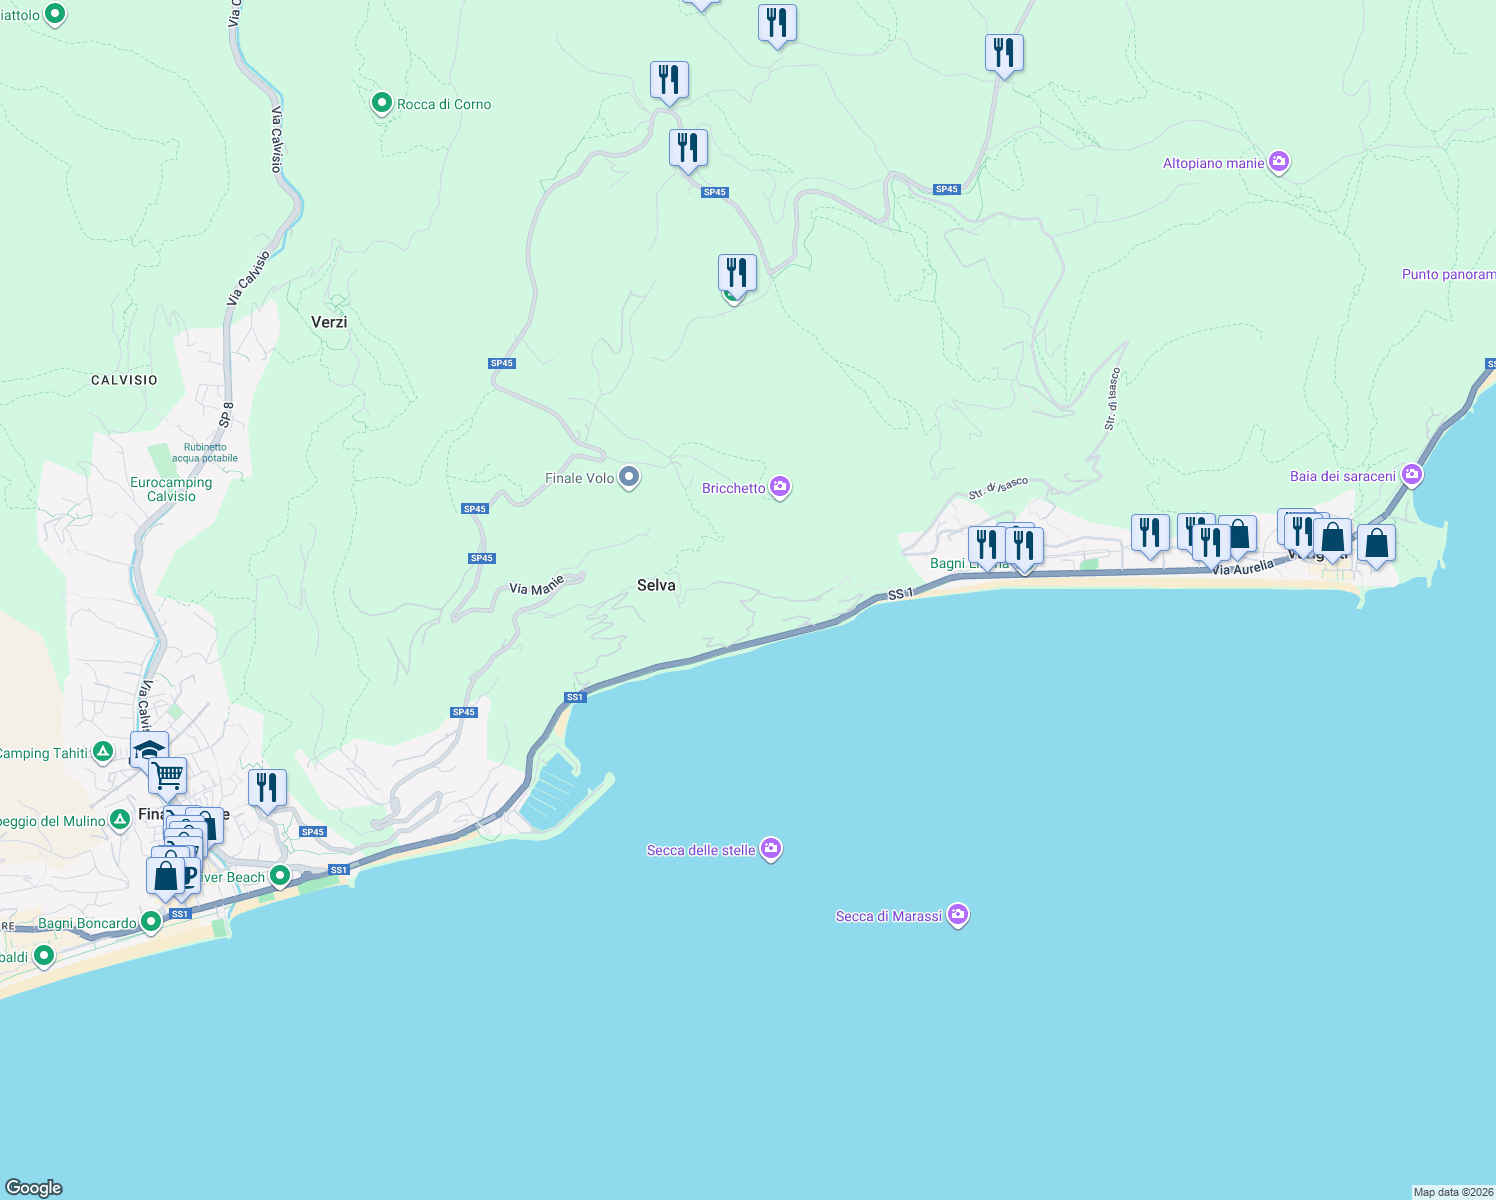This screenshot has height=1200, width=1496.
Task: Select the graduation cap school marker
Action: [x=148, y=747]
